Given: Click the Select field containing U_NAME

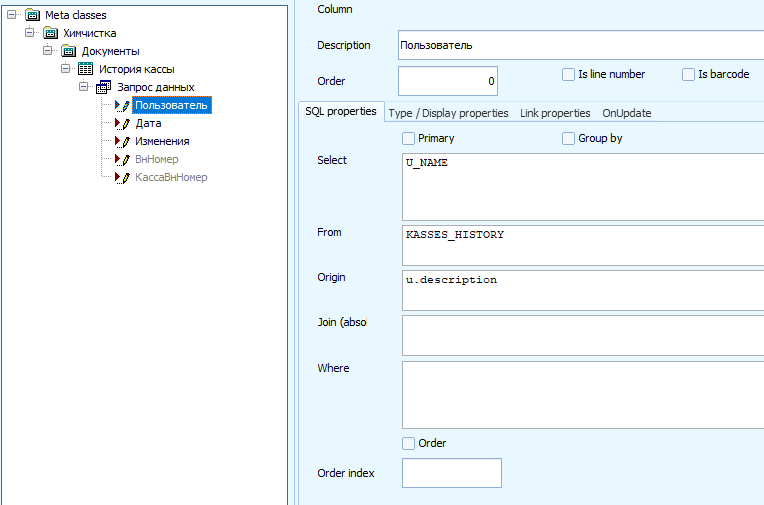Looking at the screenshot, I should click(x=583, y=187).
